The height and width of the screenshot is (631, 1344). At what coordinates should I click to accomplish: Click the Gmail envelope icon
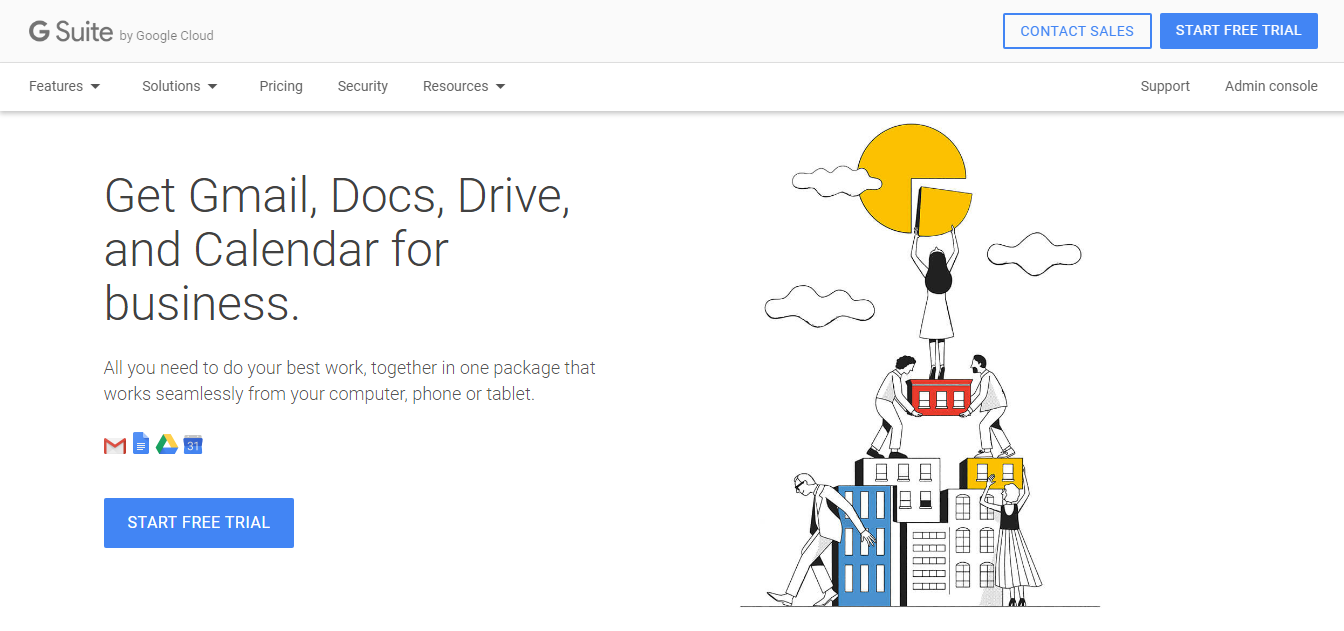coord(115,445)
